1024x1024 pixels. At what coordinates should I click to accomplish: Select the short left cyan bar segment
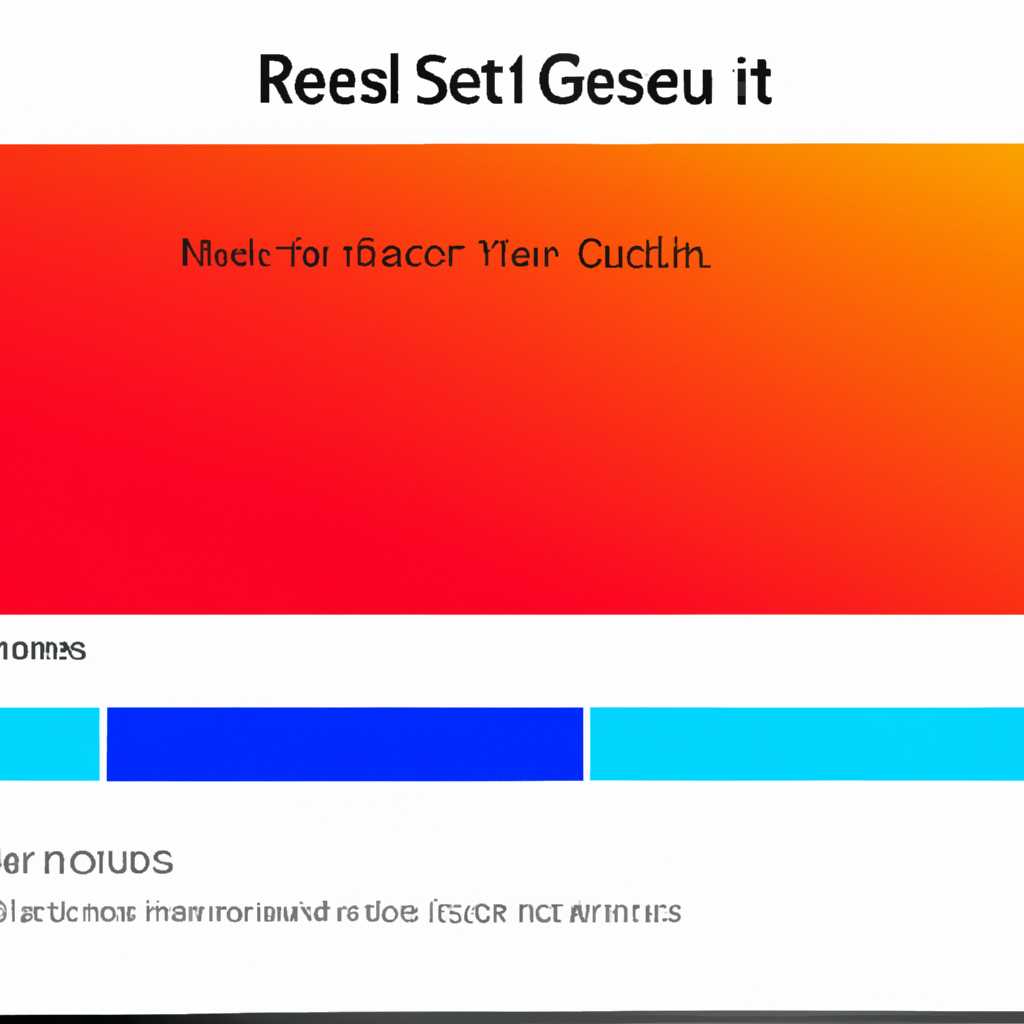point(50,744)
